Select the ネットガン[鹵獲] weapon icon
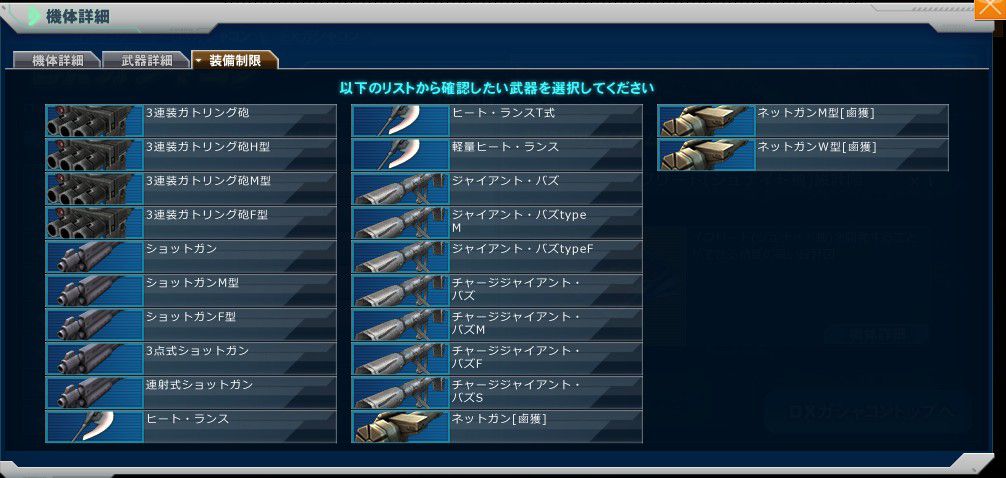Viewport: 1006px width, 478px height. (400, 427)
